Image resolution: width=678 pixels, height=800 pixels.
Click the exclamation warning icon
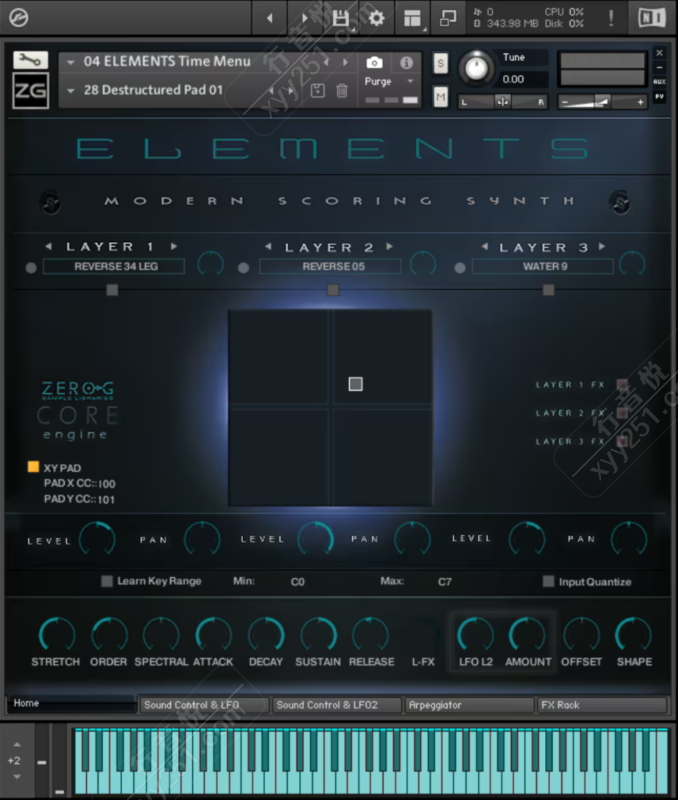[611, 18]
